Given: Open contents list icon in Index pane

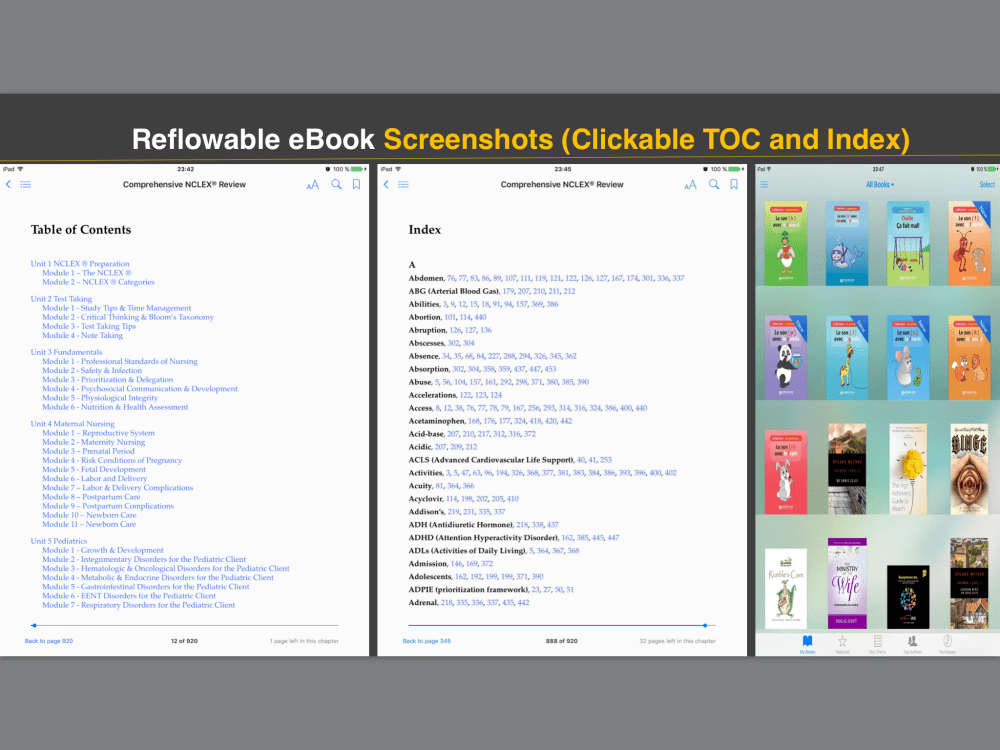Looking at the screenshot, I should (x=403, y=184).
